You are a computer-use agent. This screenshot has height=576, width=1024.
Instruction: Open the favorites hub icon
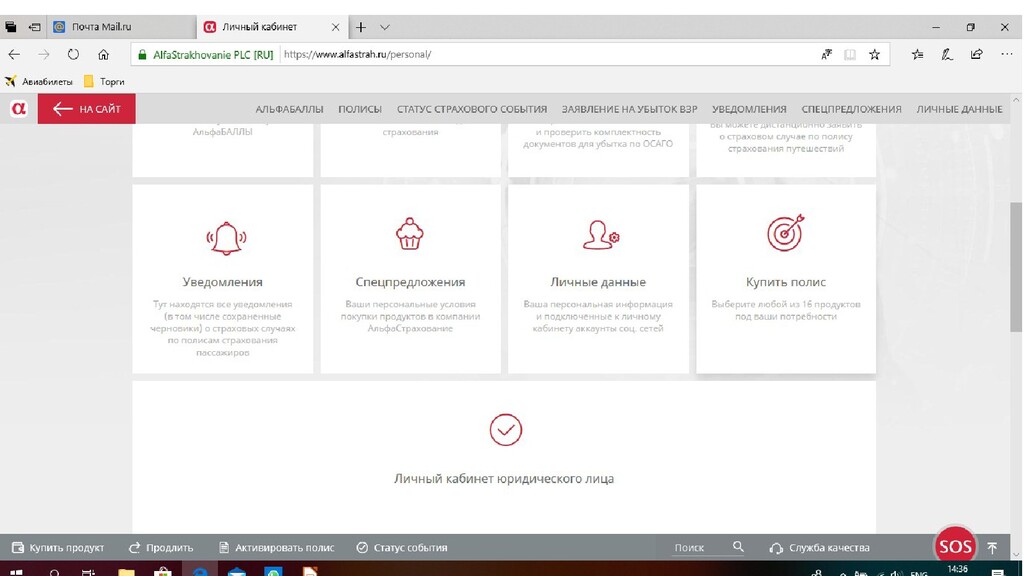918,55
